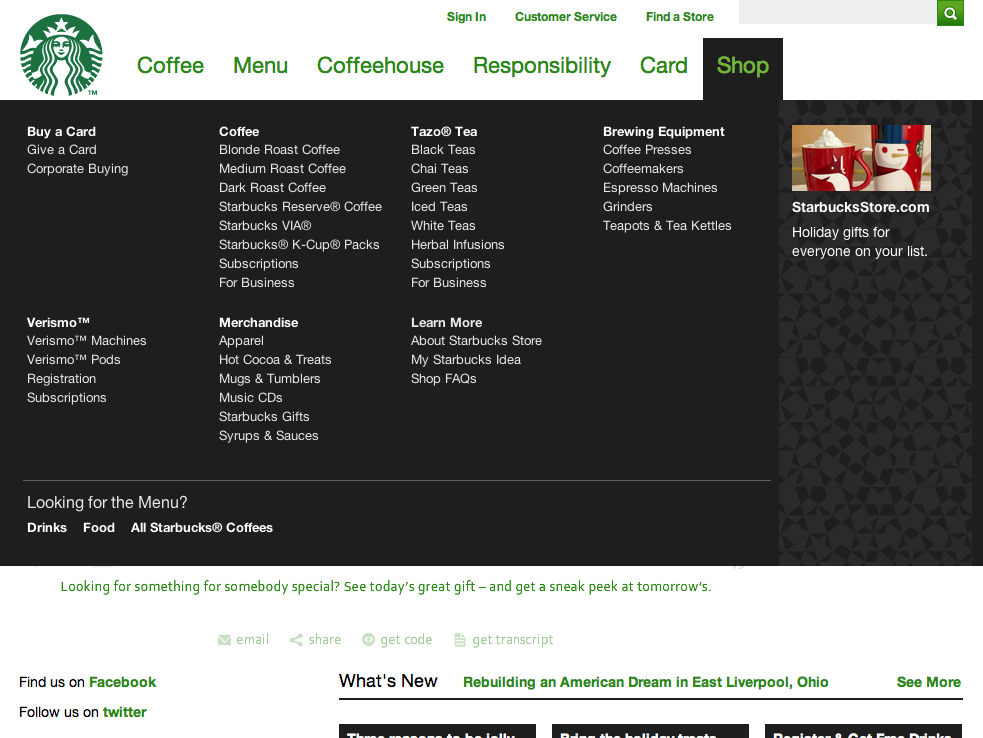Image resolution: width=983 pixels, height=738 pixels.
Task: Open the Coffee main menu
Action: point(170,66)
